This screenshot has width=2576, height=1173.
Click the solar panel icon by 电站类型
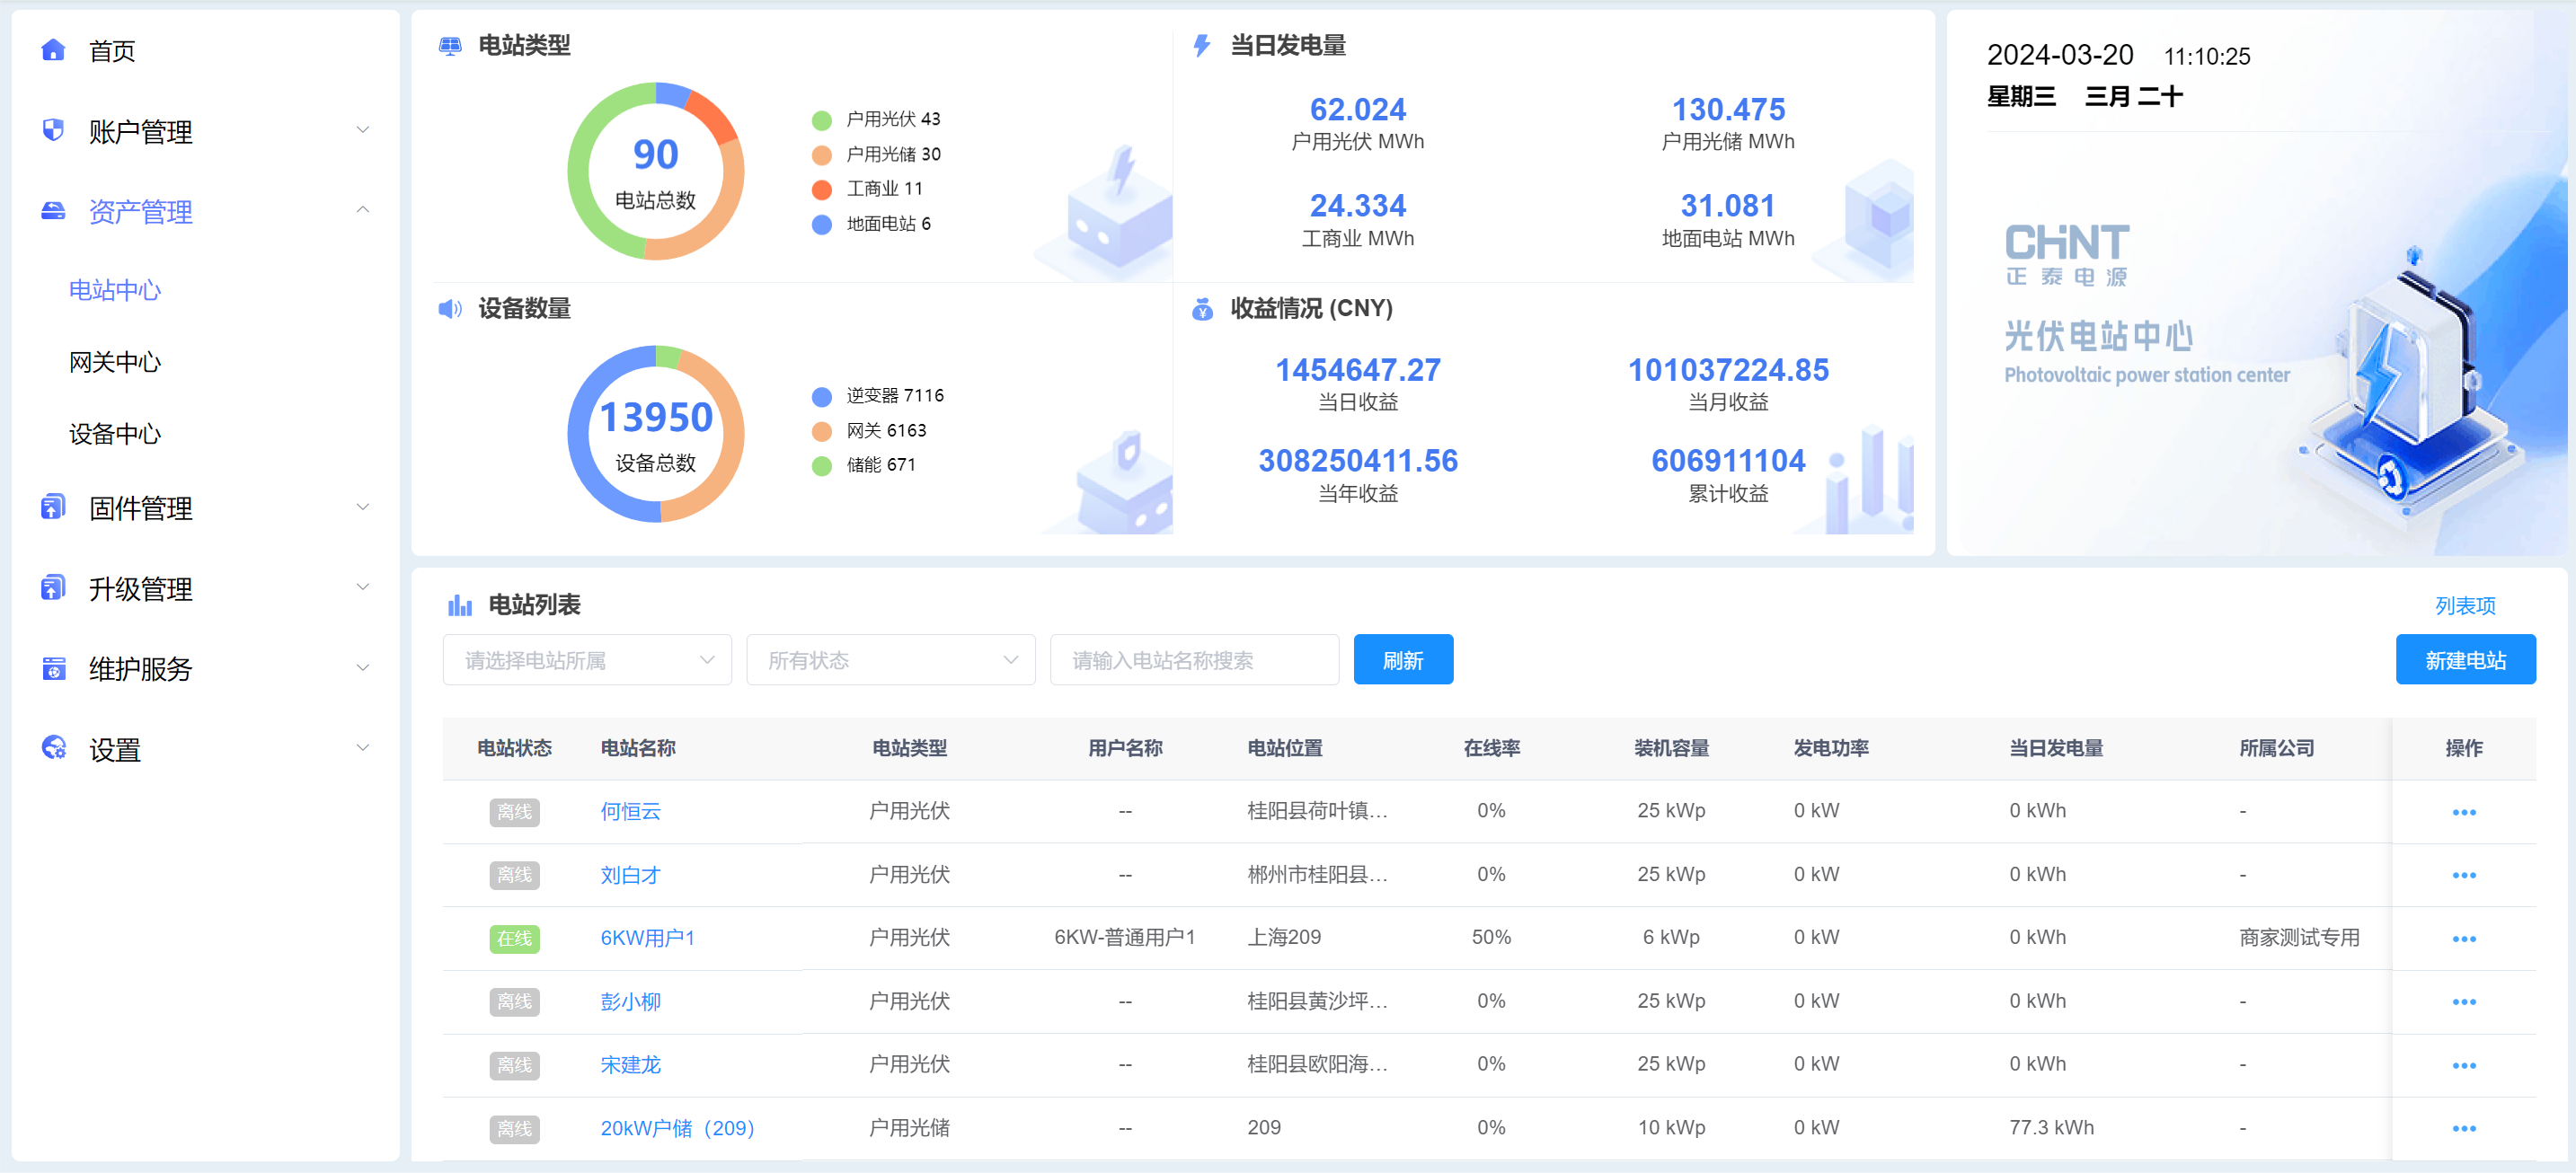(450, 46)
